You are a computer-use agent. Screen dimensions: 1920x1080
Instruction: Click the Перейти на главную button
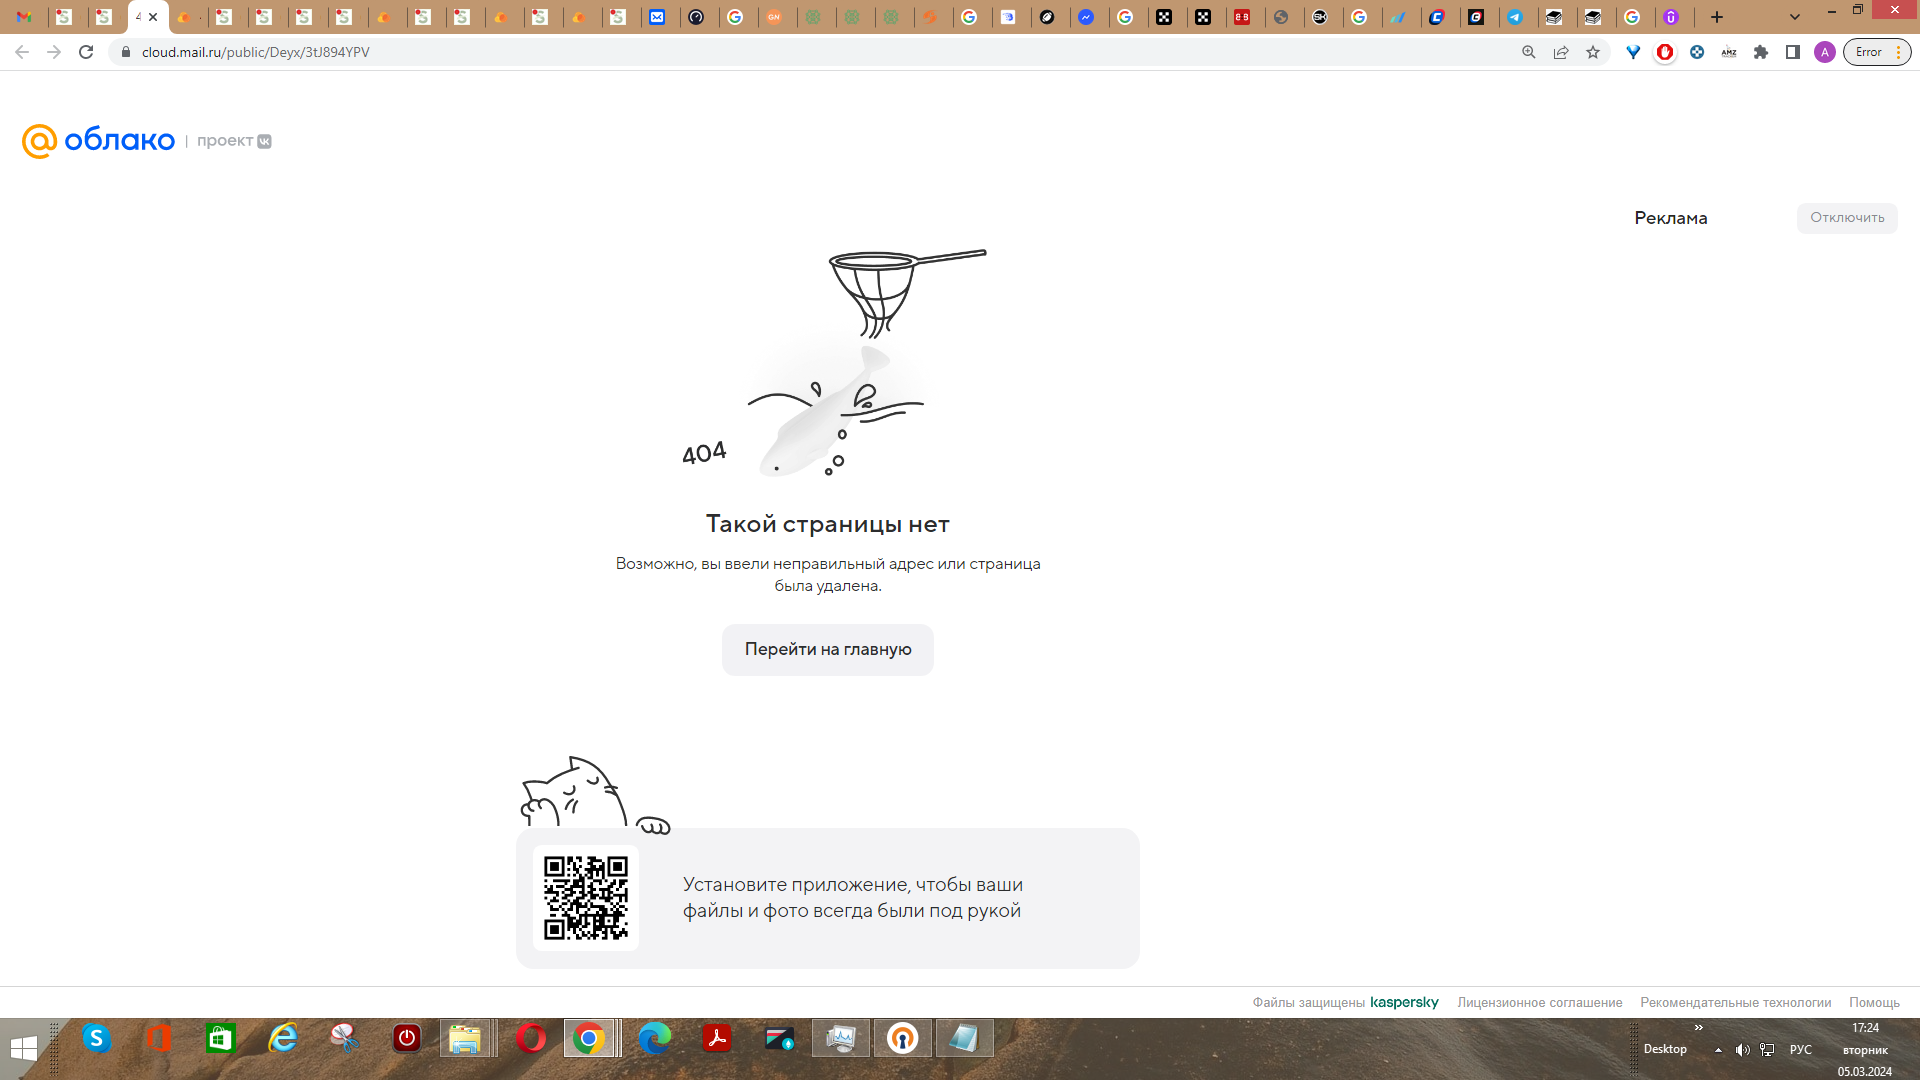[x=827, y=649]
